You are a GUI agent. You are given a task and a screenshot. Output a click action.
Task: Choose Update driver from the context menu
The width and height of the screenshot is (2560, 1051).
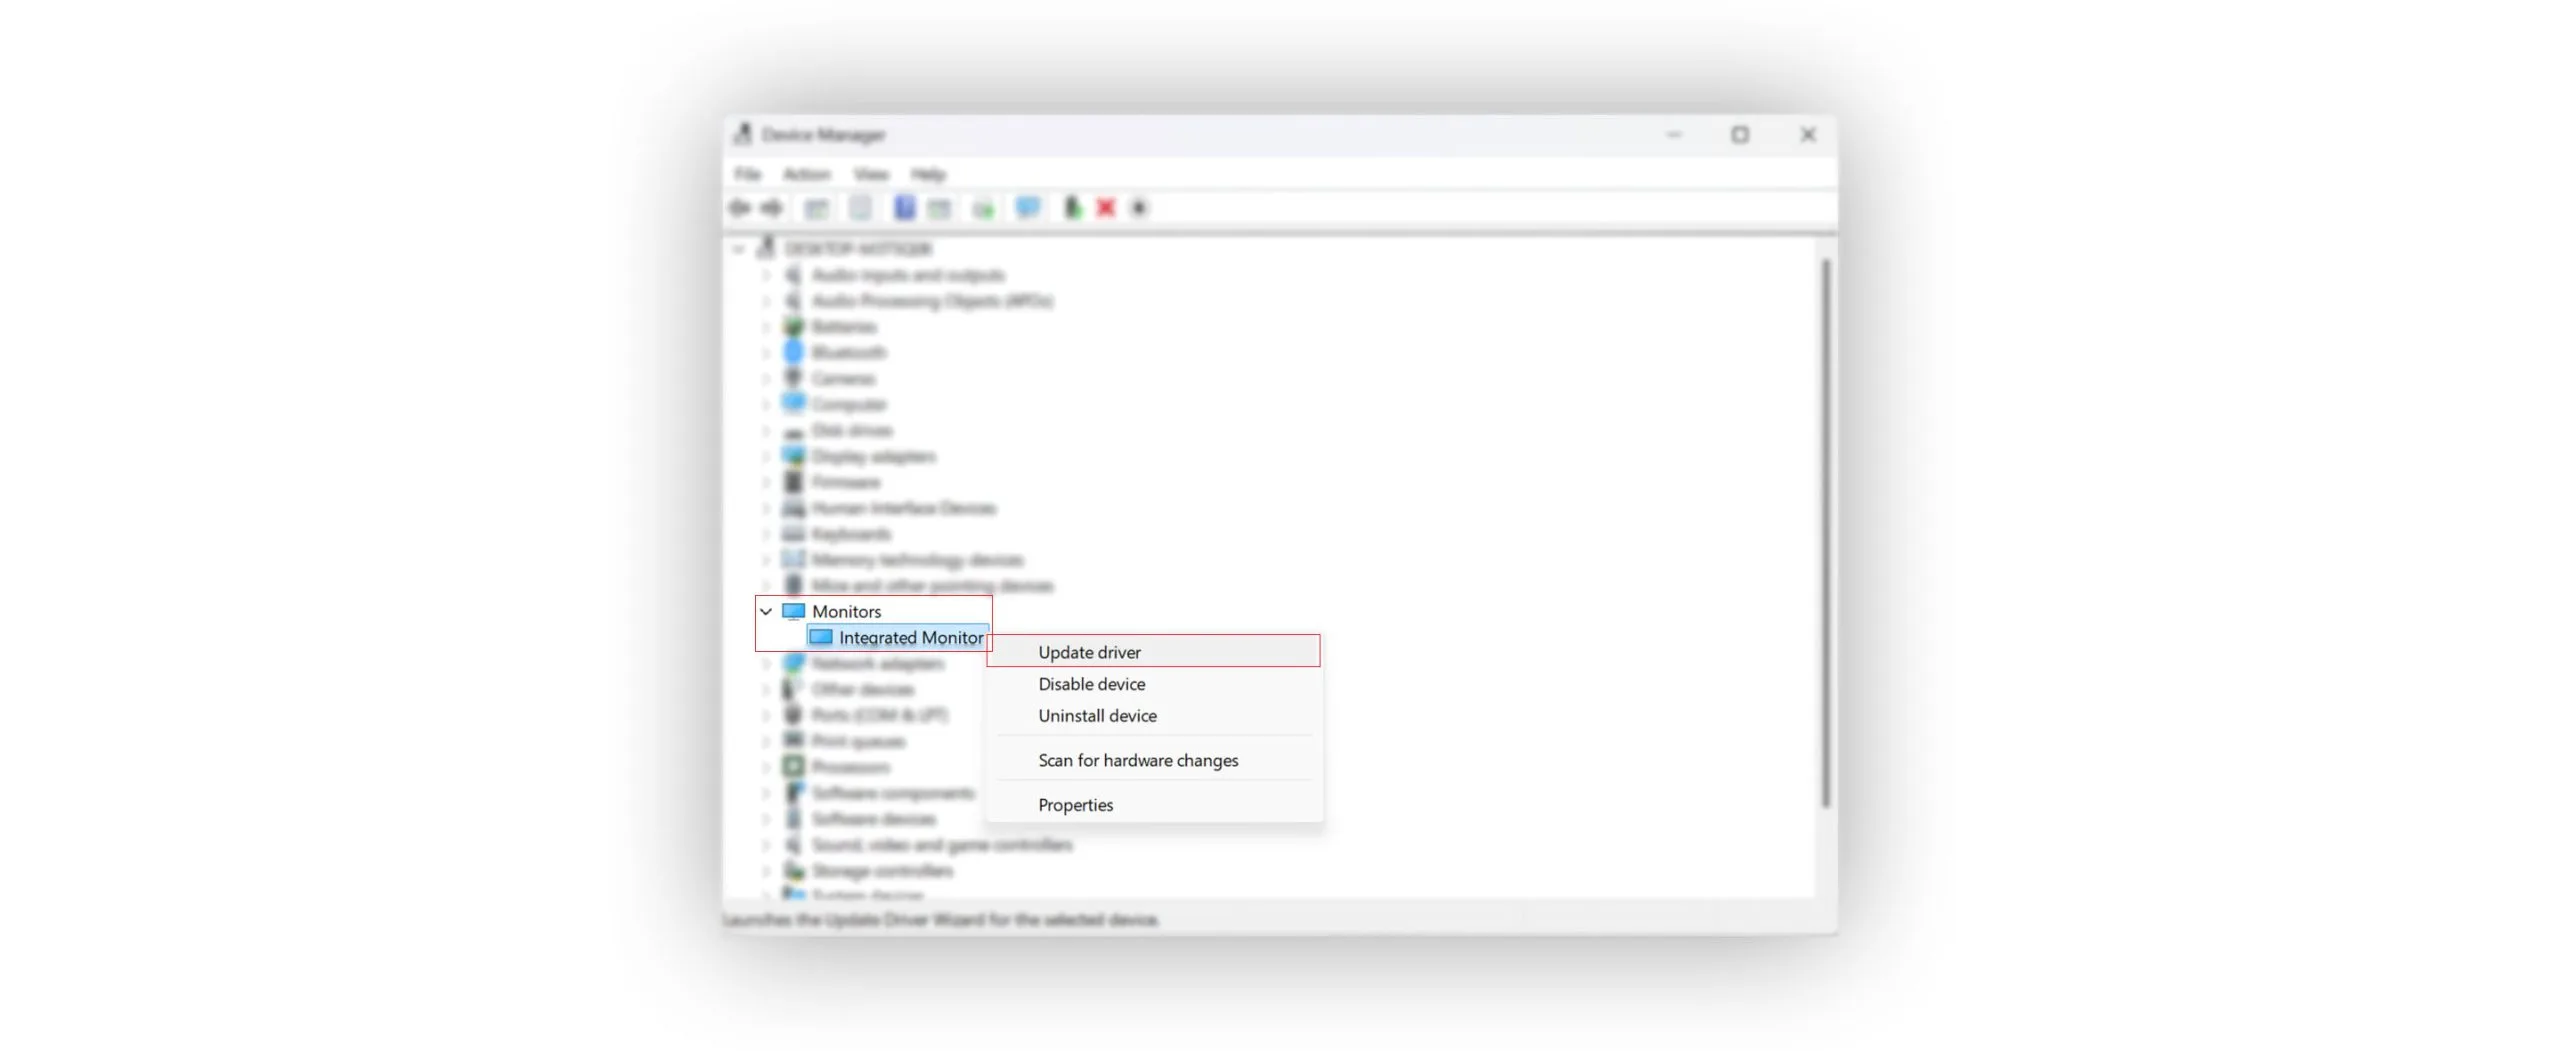(x=1089, y=652)
